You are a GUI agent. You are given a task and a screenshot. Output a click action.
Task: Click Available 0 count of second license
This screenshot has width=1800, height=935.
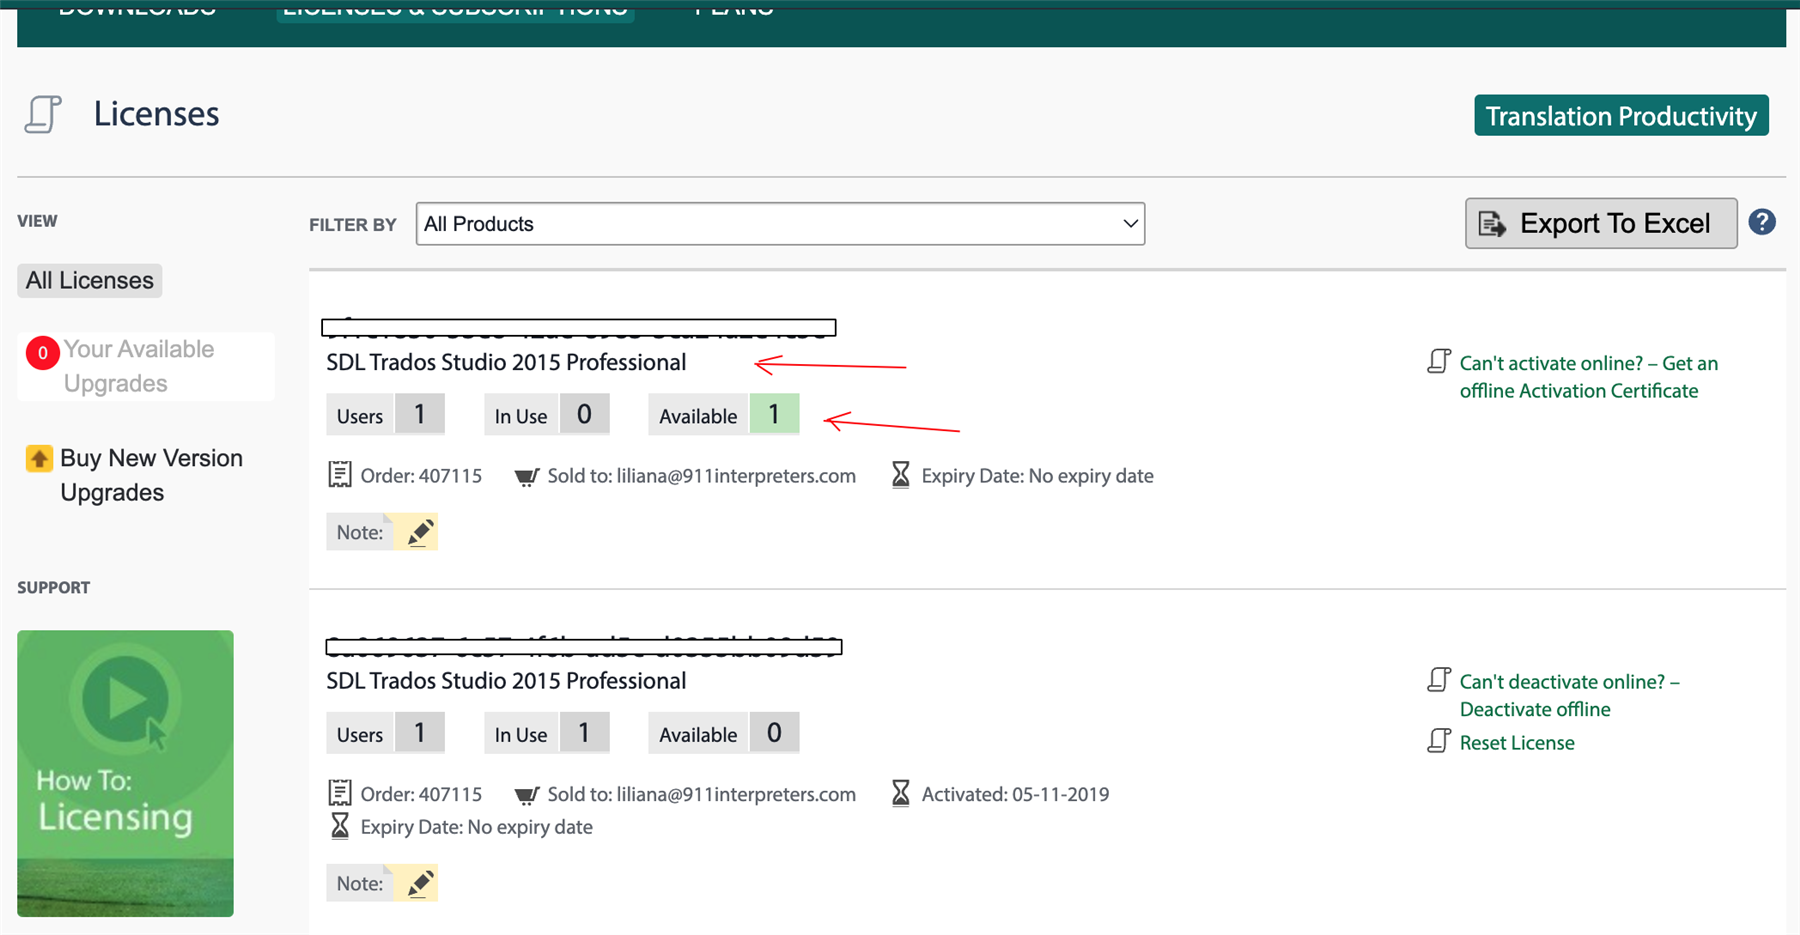(x=774, y=733)
